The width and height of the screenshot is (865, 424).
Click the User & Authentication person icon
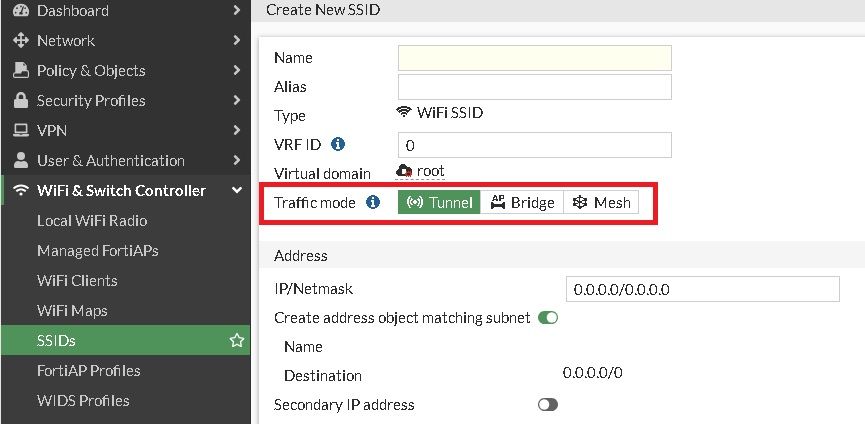point(20,161)
